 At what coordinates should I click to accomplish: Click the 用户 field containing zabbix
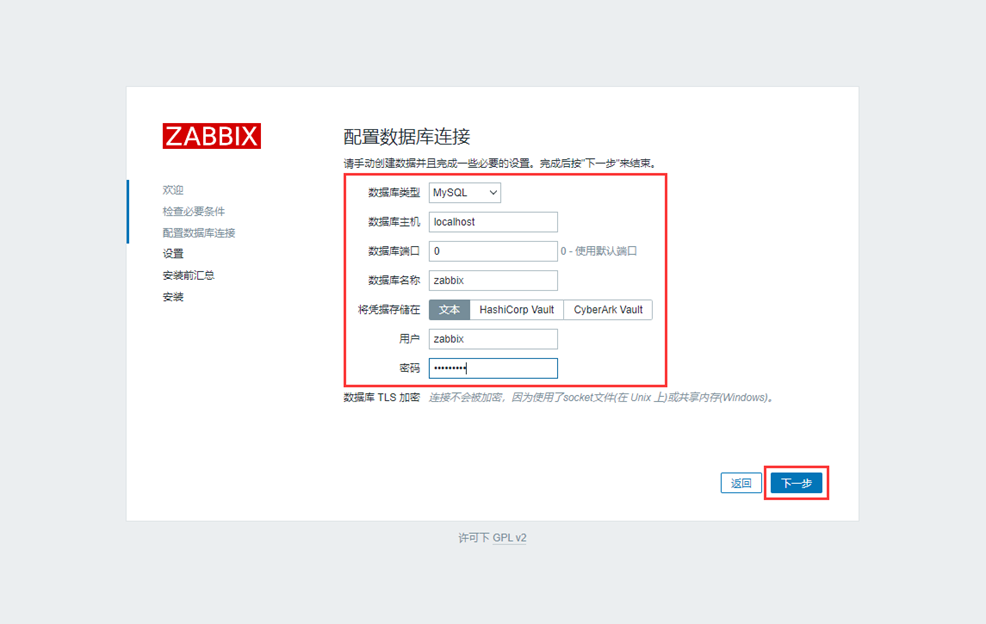(493, 339)
